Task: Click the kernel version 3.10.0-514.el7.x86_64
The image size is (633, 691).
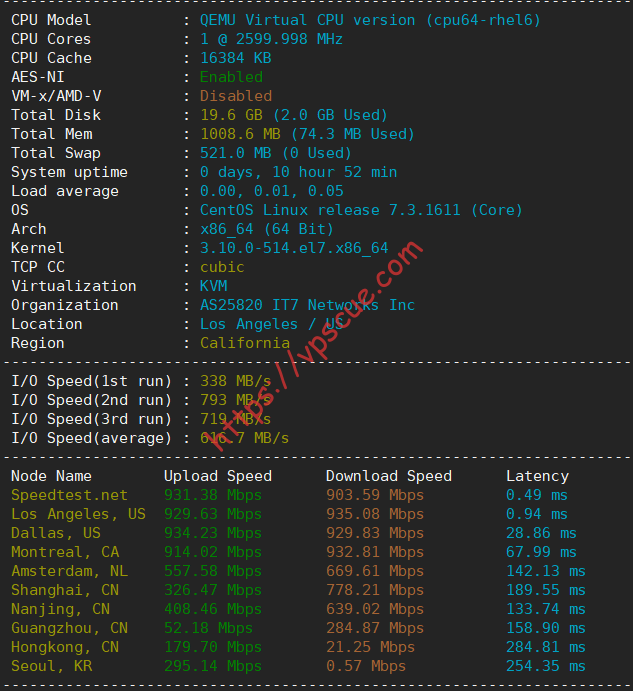Action: click(294, 248)
